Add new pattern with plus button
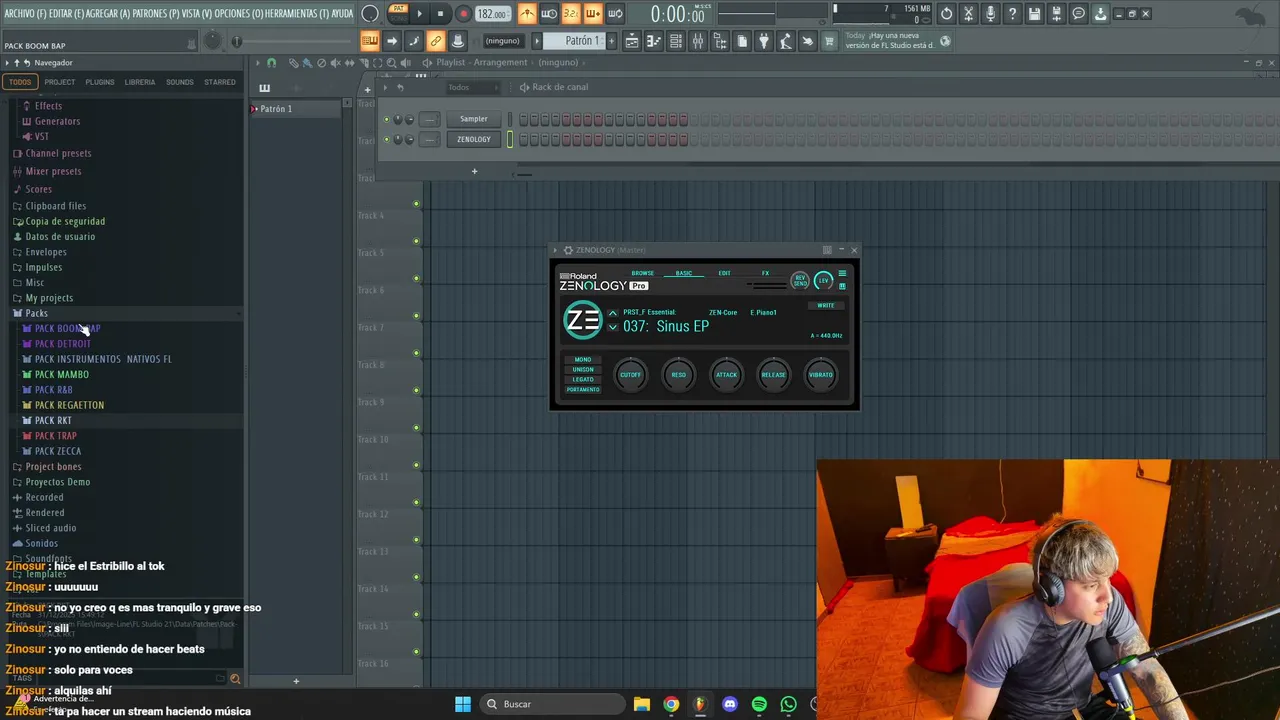This screenshot has width=1280, height=720. tap(611, 41)
